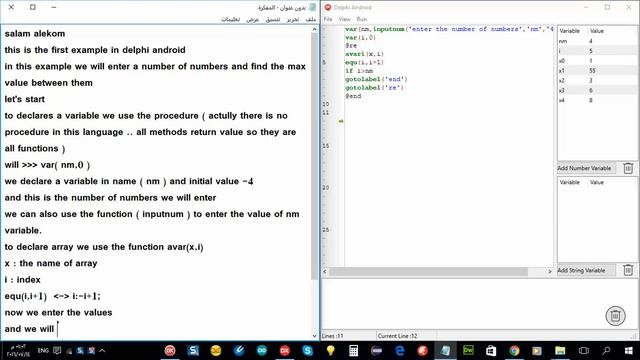Screen dimensions: 640x360
Task: Delete string variable with trash icon
Action: pos(628,270)
